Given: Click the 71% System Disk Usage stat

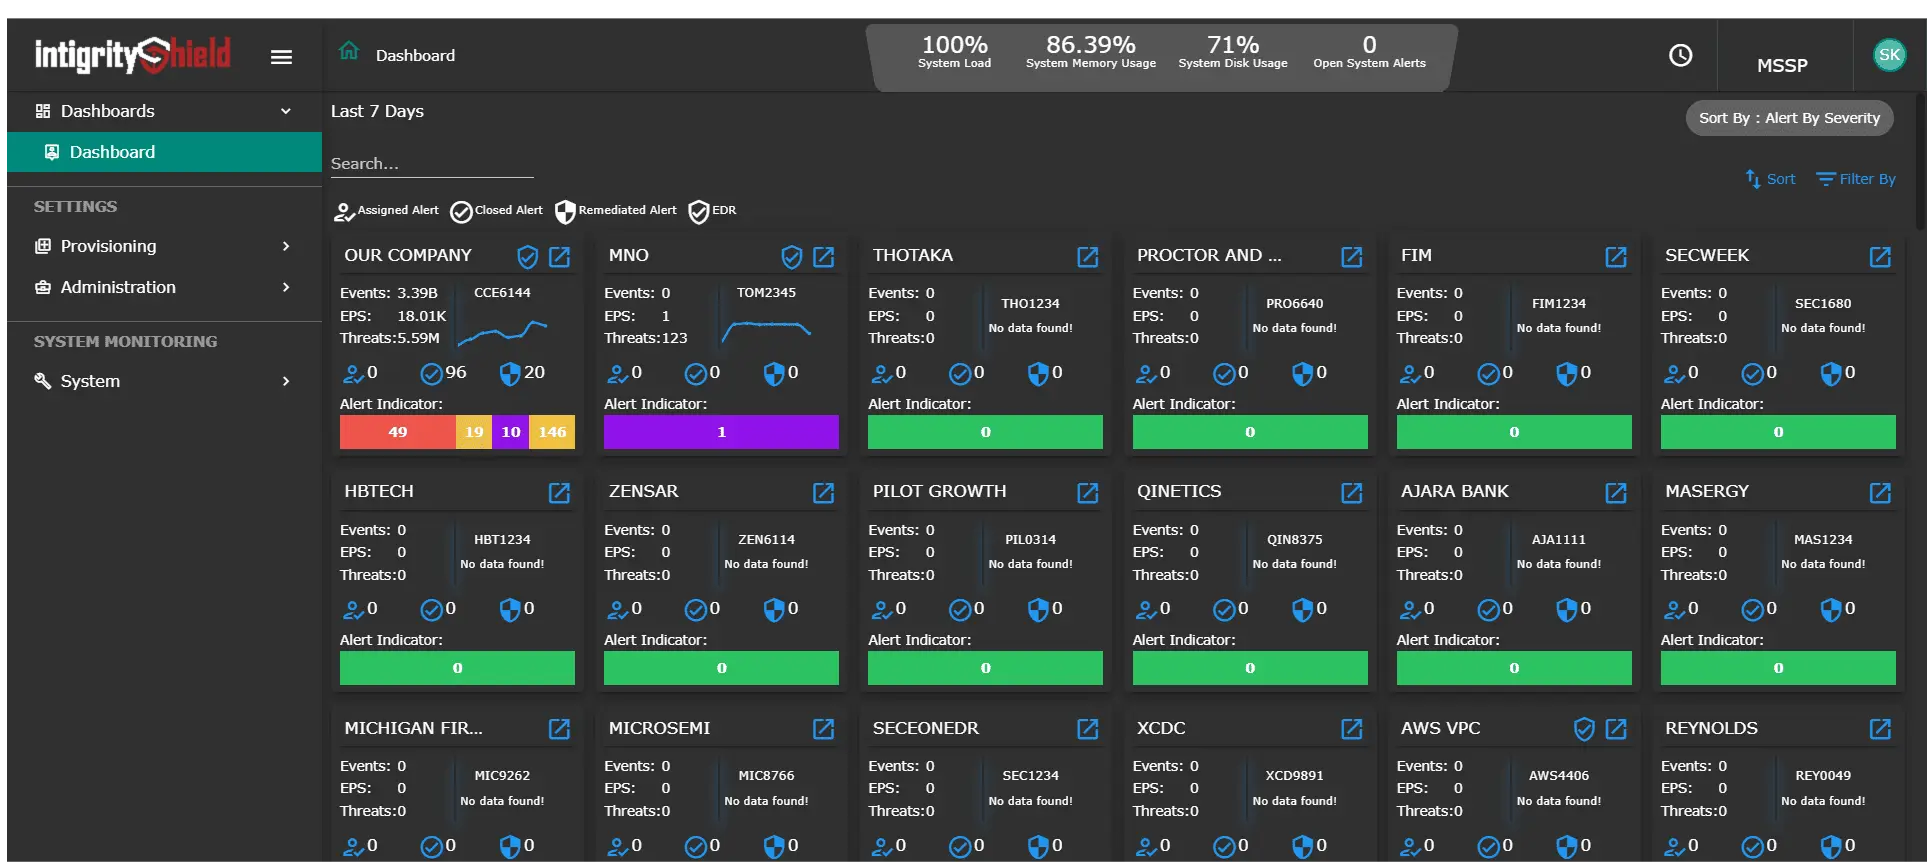Looking at the screenshot, I should tap(1232, 52).
